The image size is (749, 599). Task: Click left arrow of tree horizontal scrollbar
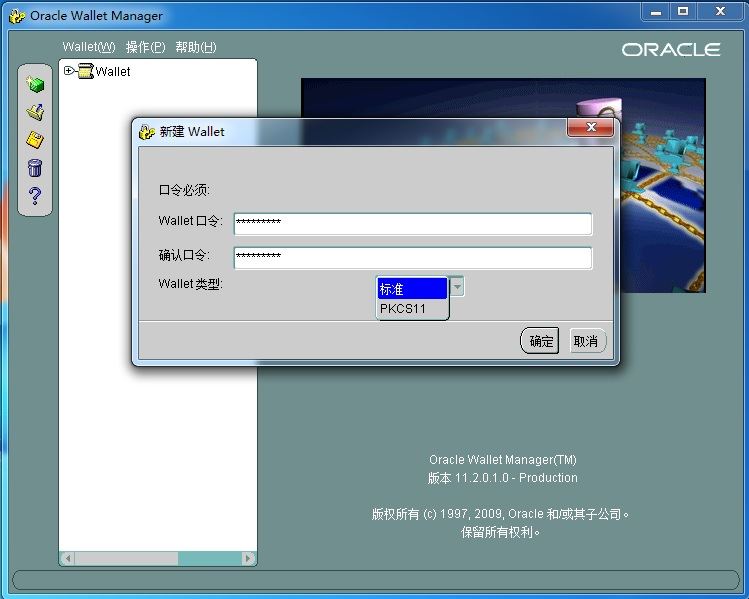[x=68, y=558]
